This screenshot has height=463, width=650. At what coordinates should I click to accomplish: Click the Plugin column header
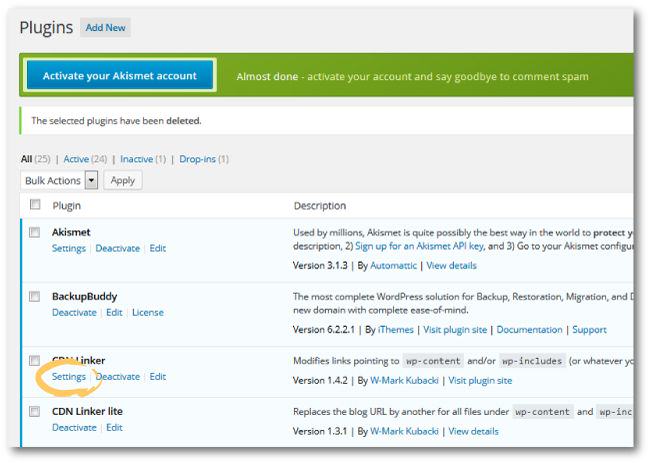tap(67, 206)
